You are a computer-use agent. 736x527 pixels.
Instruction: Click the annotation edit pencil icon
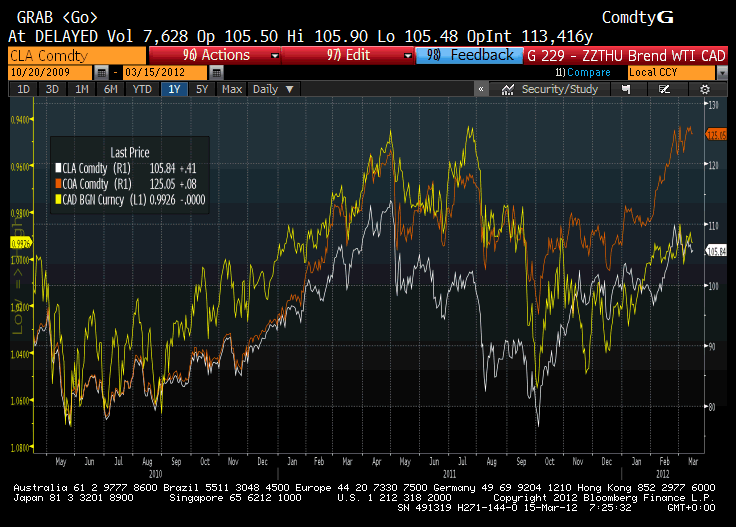[x=664, y=89]
